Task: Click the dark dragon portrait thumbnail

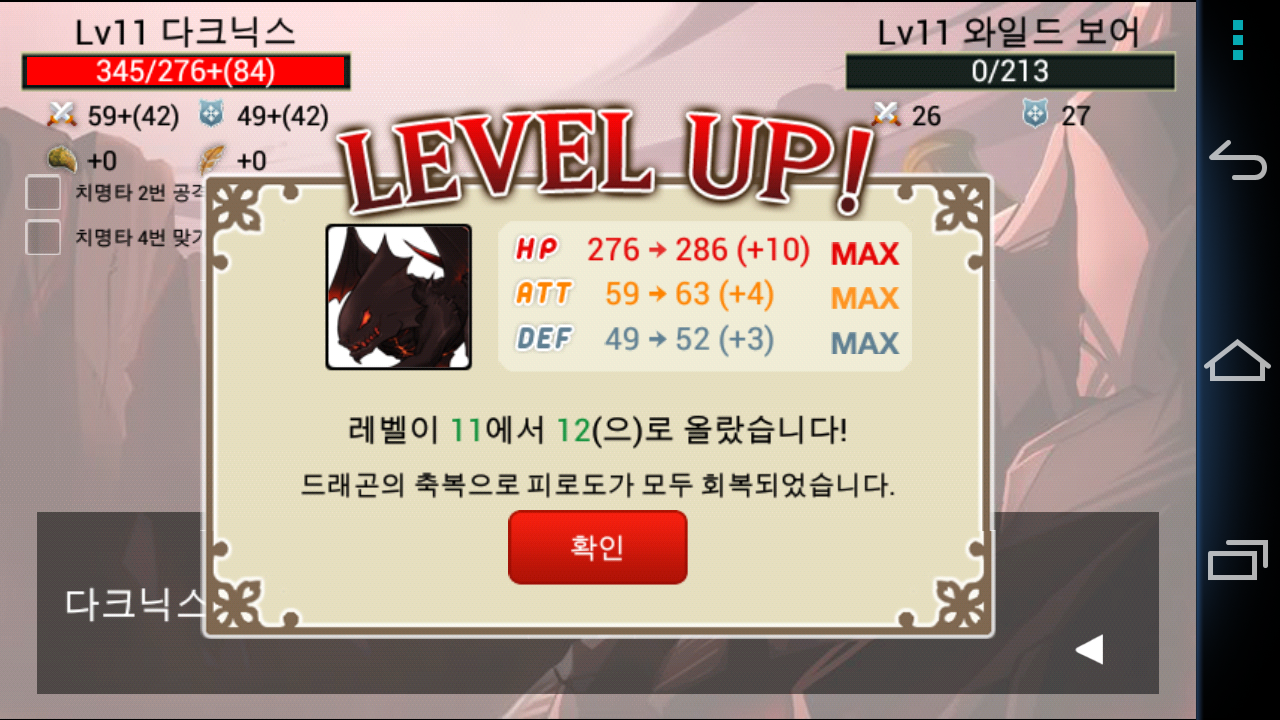Action: pos(398,297)
